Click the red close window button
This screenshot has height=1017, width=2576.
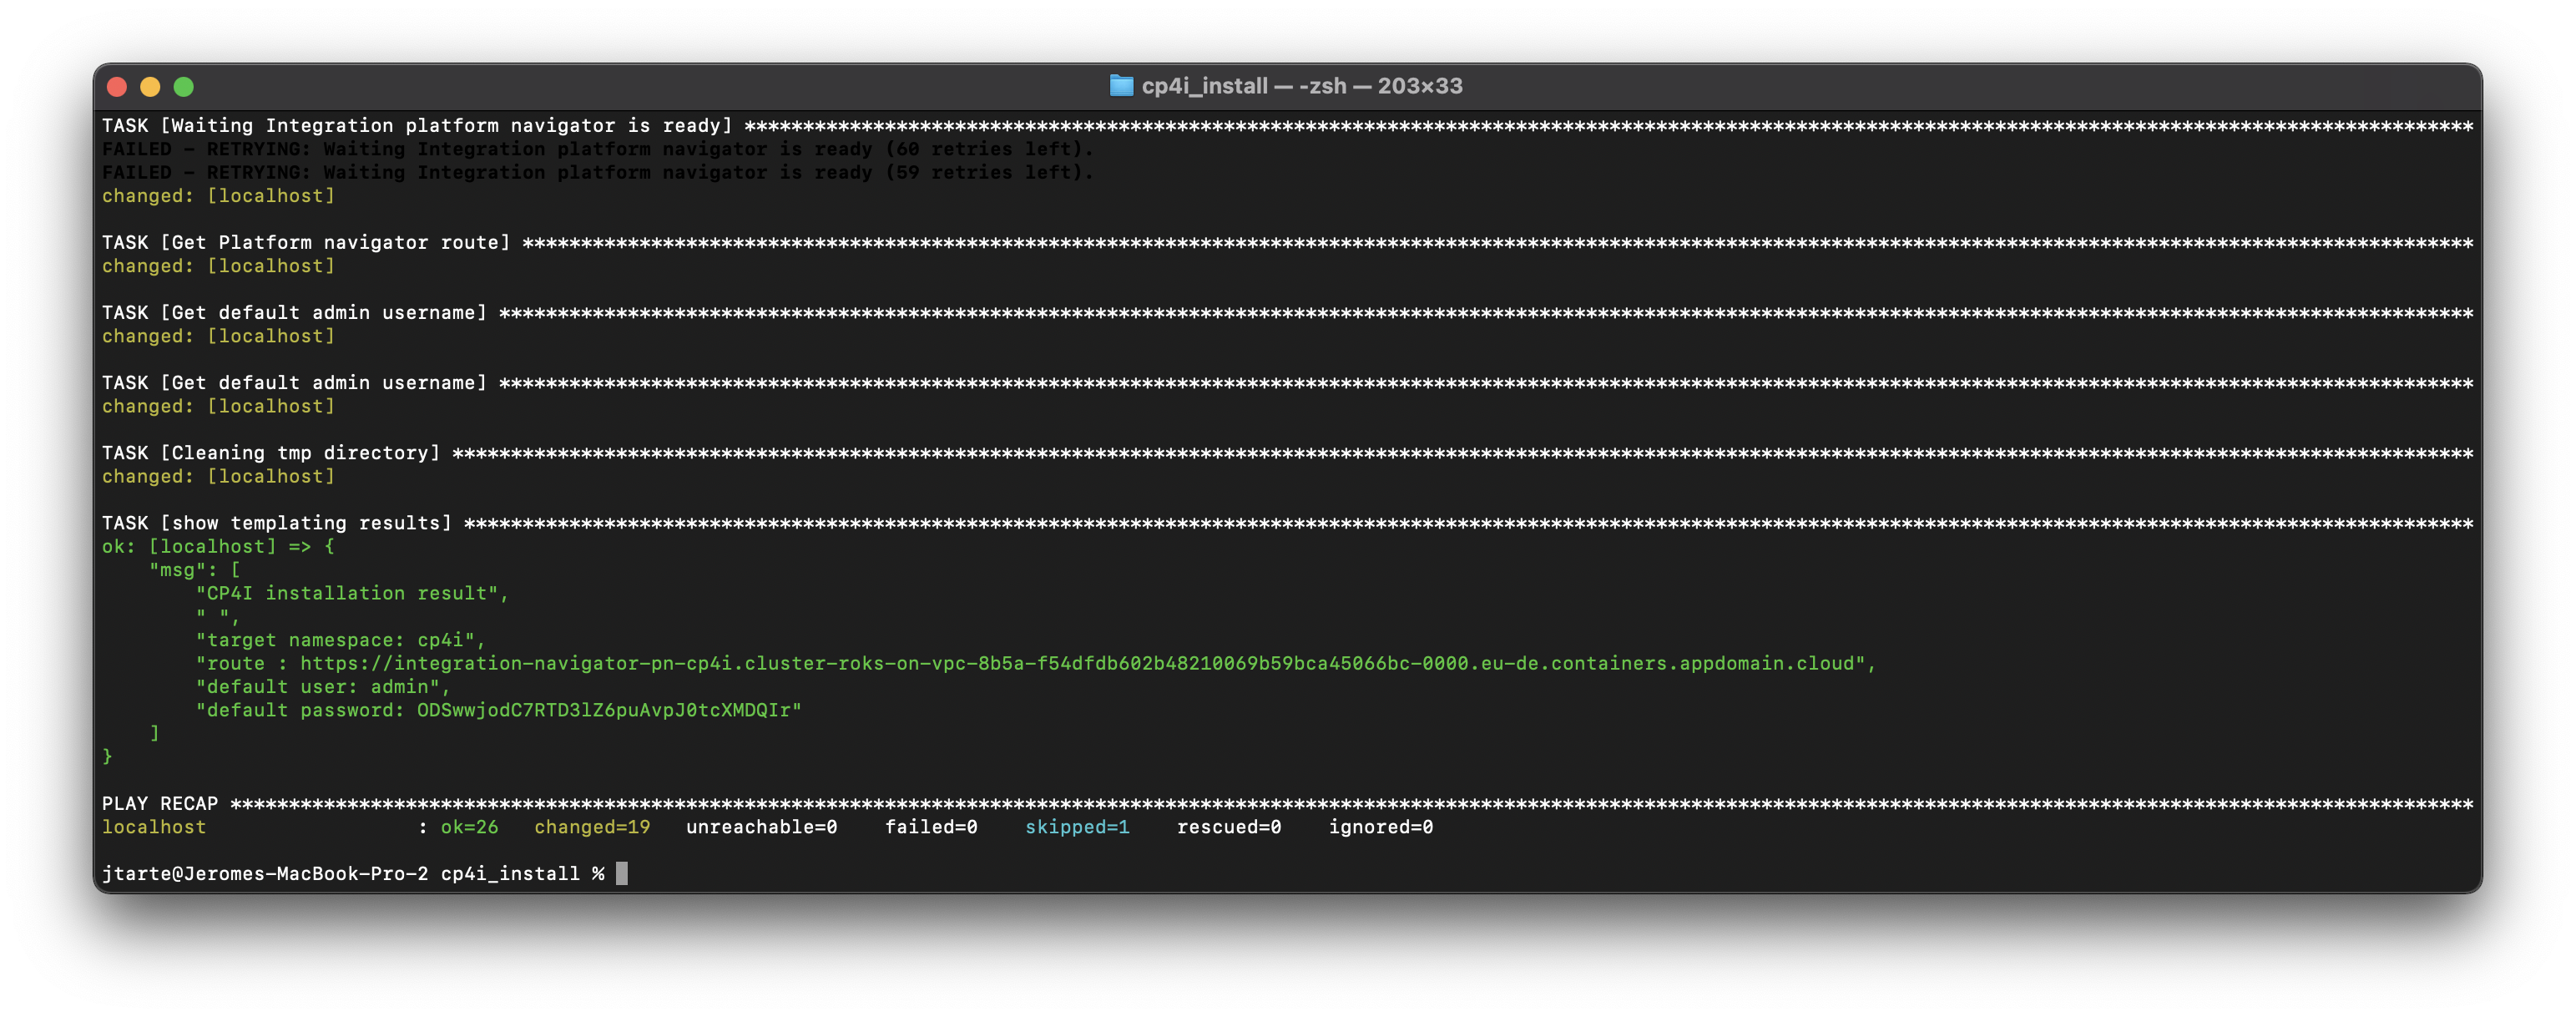pos(117,87)
